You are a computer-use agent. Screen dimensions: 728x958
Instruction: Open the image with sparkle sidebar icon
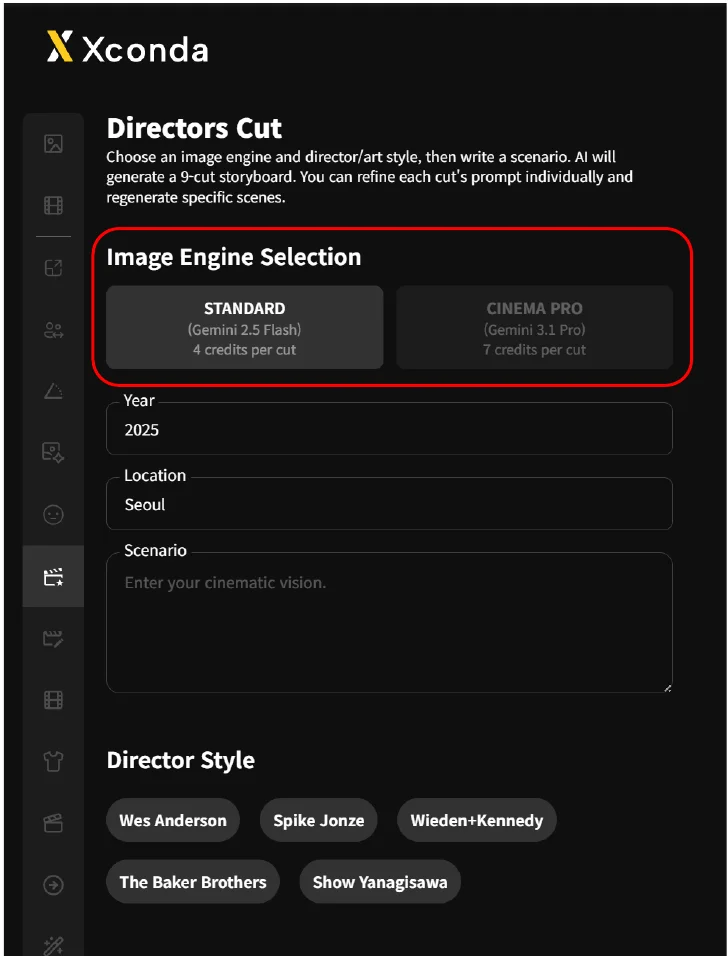(x=54, y=453)
